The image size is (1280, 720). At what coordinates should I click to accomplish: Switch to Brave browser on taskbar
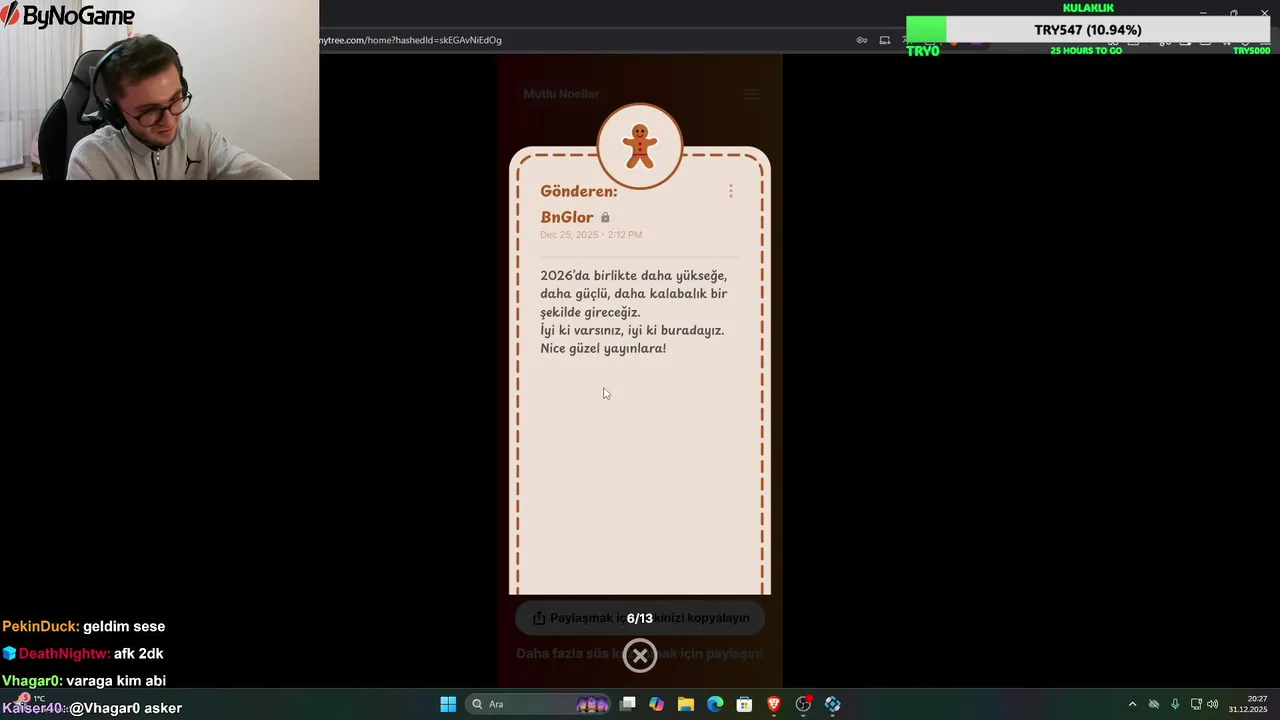click(x=774, y=704)
